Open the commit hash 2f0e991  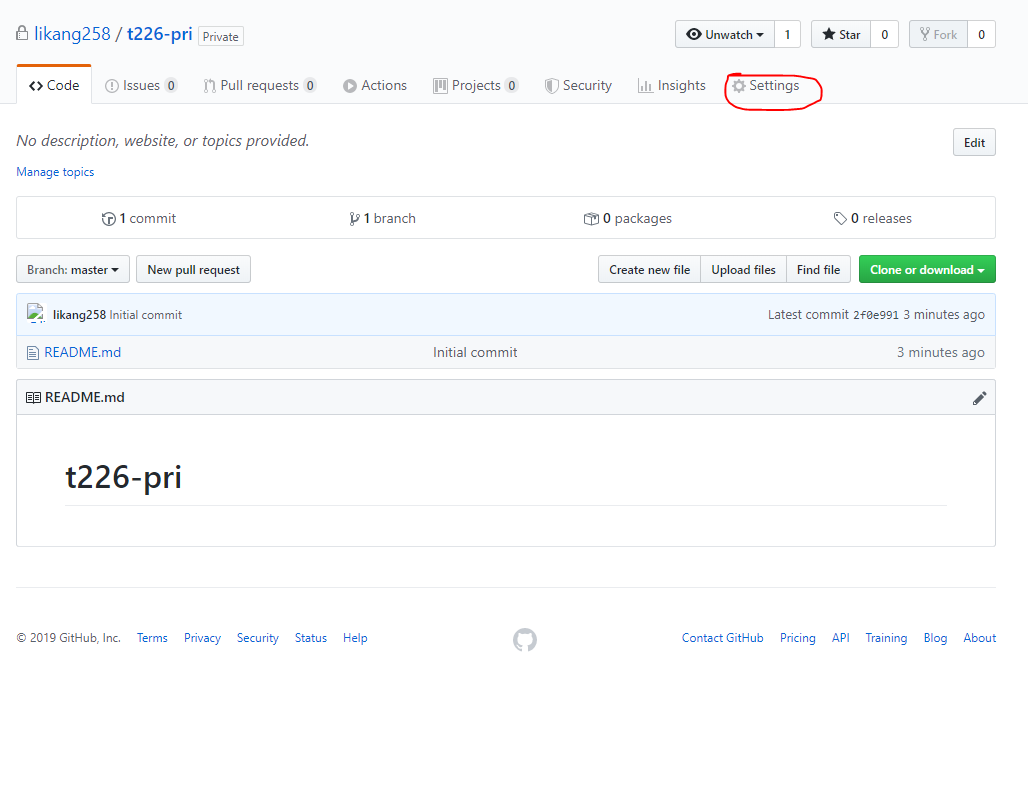click(876, 315)
